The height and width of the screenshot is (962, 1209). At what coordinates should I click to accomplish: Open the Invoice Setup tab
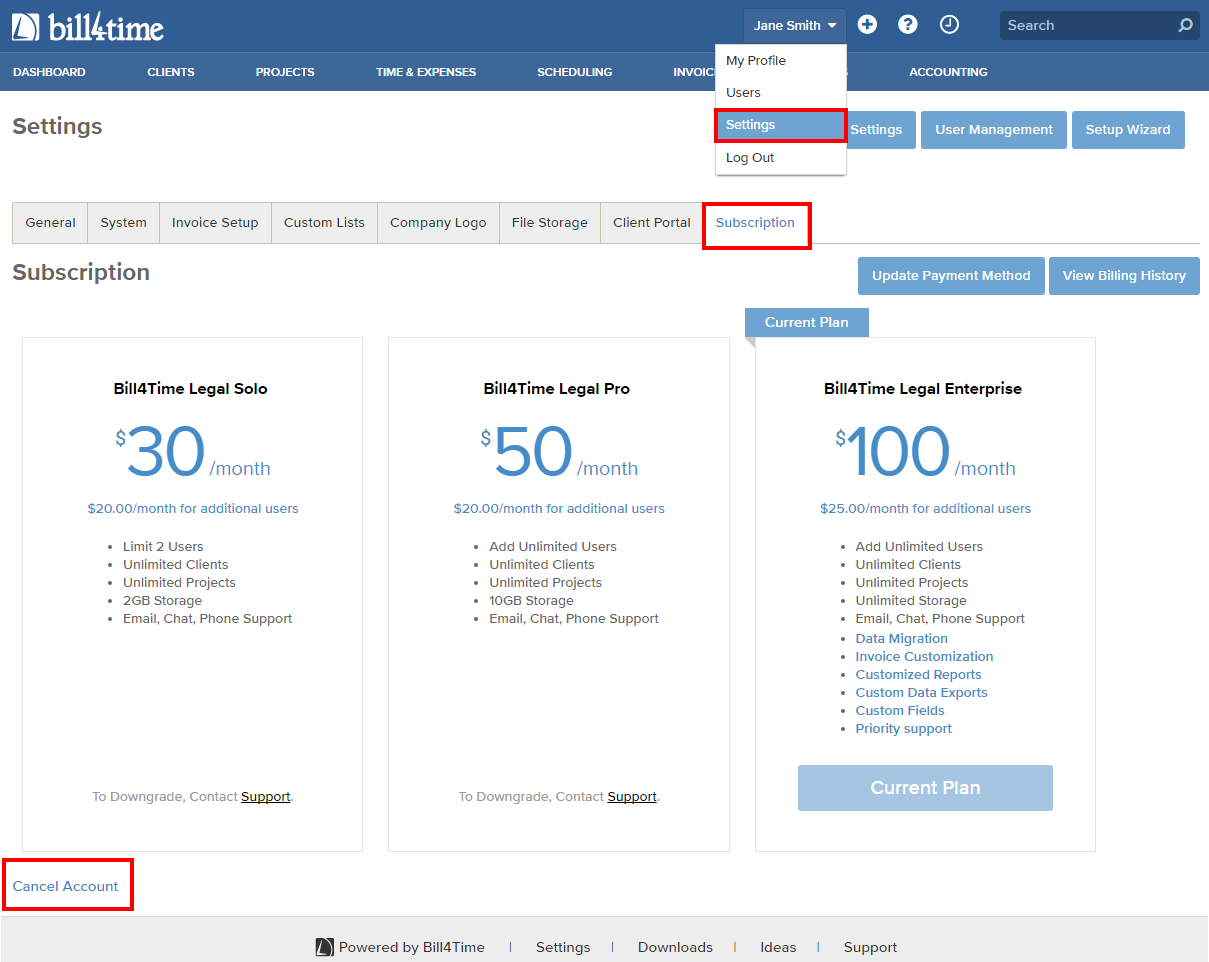[x=215, y=223]
